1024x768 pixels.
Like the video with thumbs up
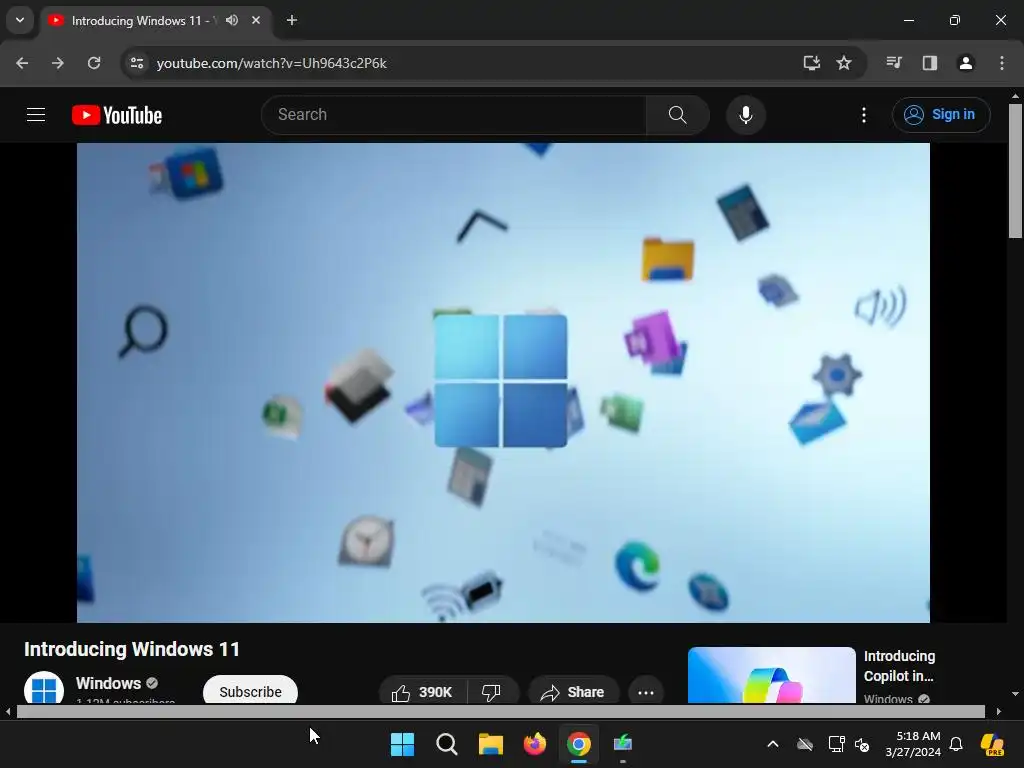(423, 692)
